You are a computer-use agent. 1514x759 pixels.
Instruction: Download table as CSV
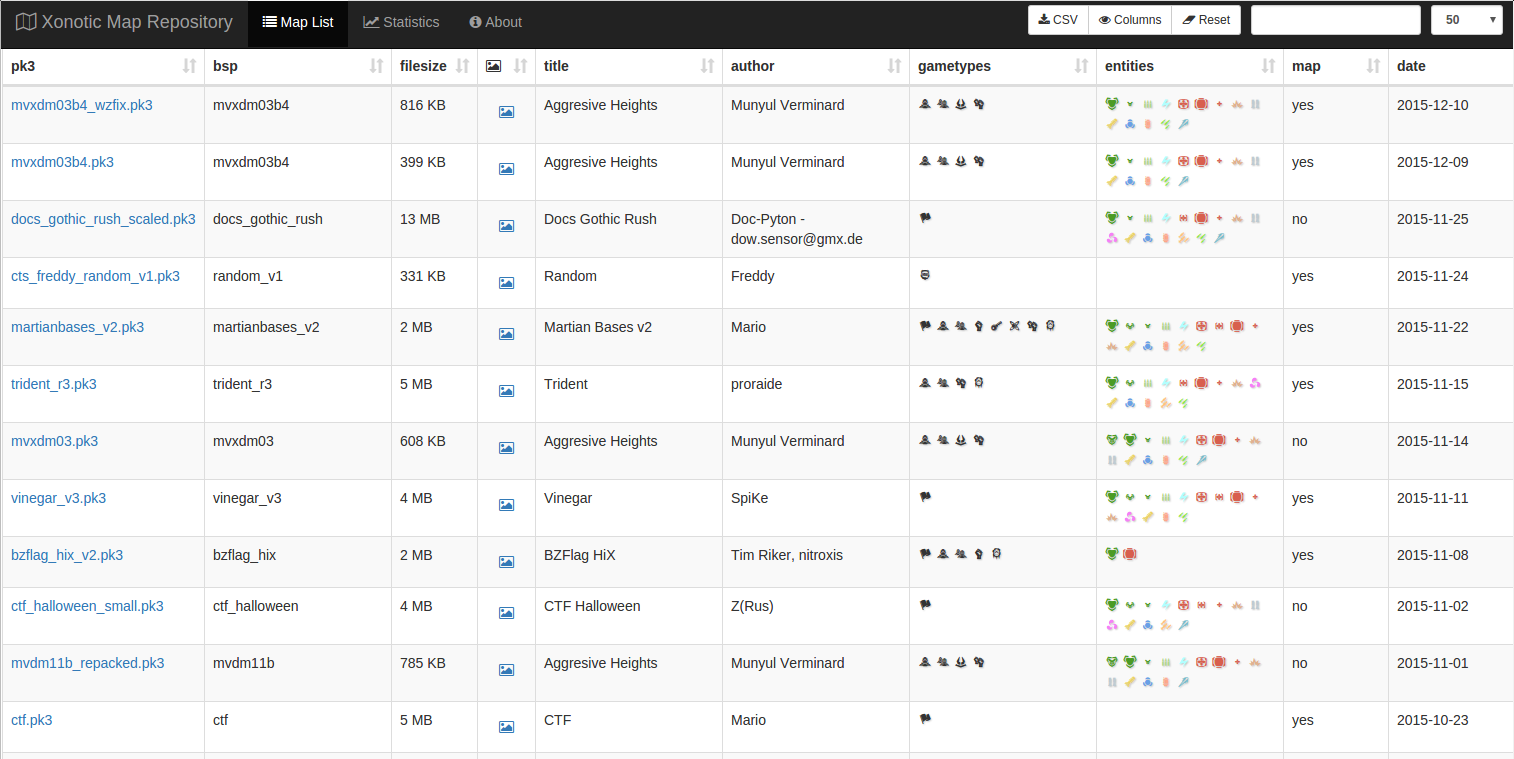tap(1058, 20)
